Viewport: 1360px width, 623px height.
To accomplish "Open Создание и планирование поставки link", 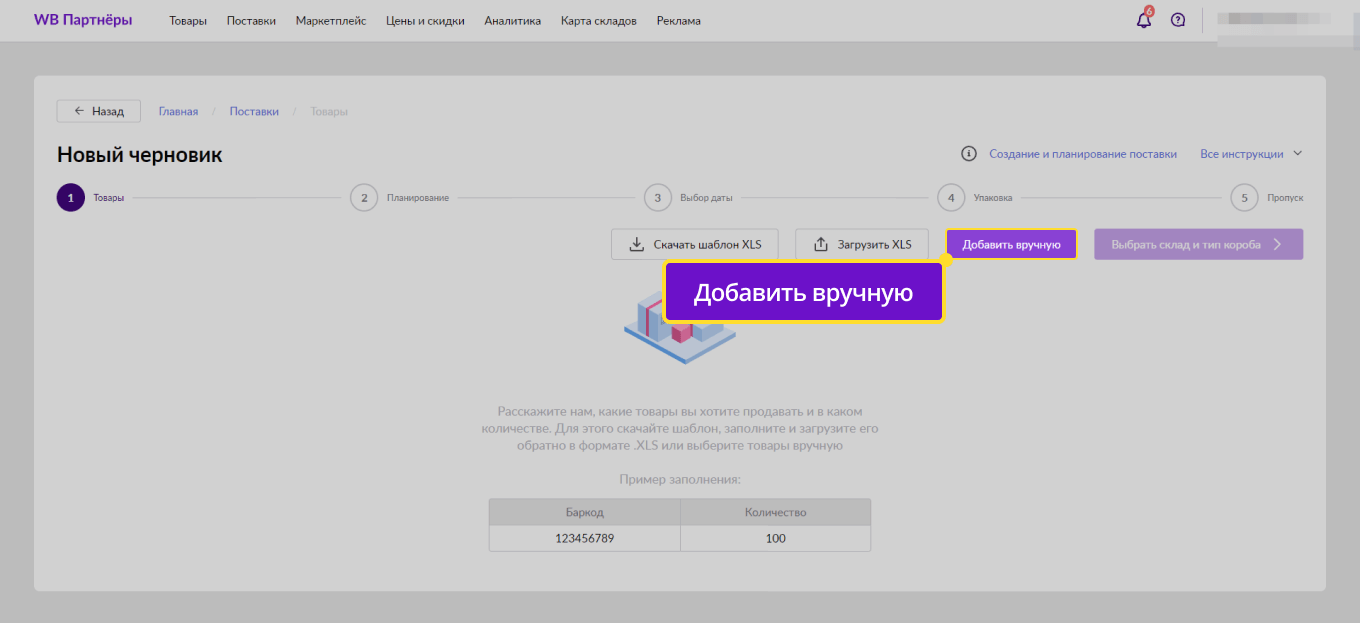I will click(x=1082, y=154).
